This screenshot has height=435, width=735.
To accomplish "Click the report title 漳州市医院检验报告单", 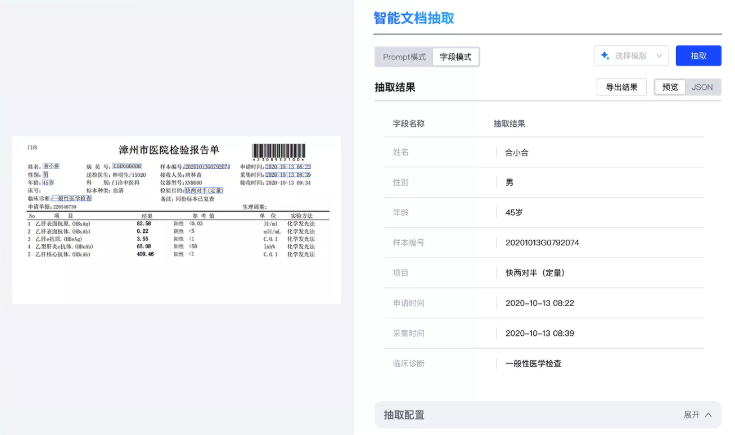I will coord(169,150).
